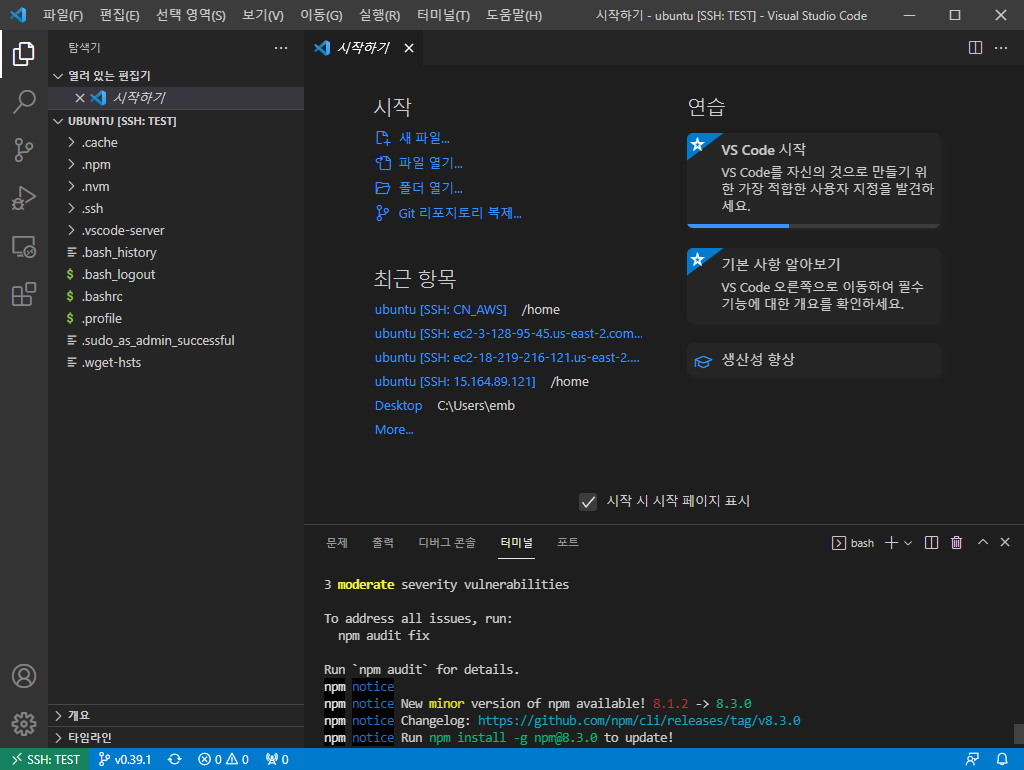Image resolution: width=1024 pixels, height=770 pixels.
Task: Open editor more actions ellipsis
Action: point(1000,48)
